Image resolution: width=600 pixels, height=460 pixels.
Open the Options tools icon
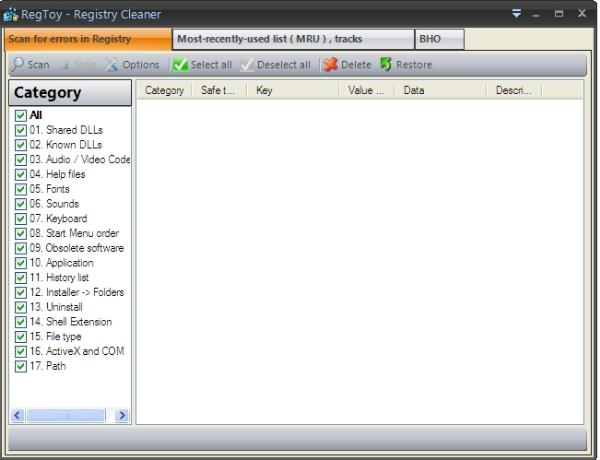(111, 65)
